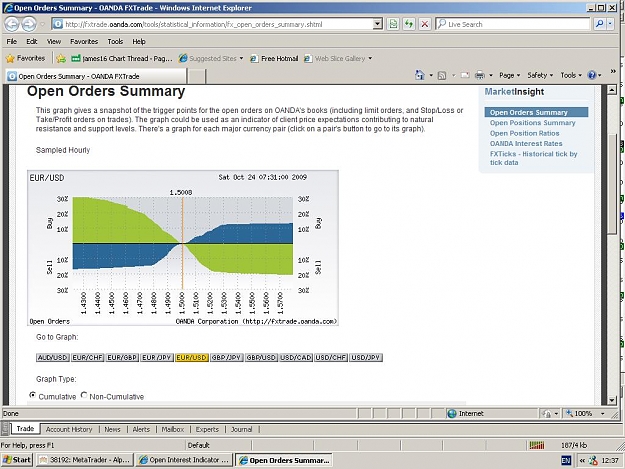Switch to the Account History terminal tab
The image size is (625, 469).
(x=69, y=429)
